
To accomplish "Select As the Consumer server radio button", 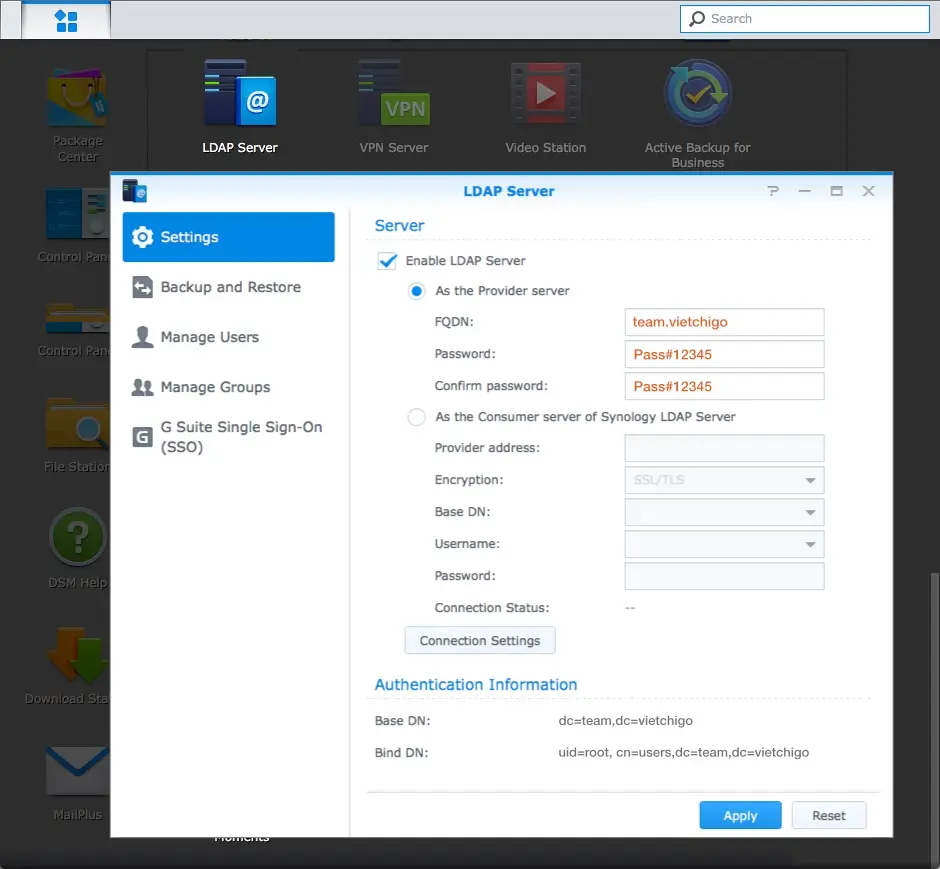I will (417, 417).
